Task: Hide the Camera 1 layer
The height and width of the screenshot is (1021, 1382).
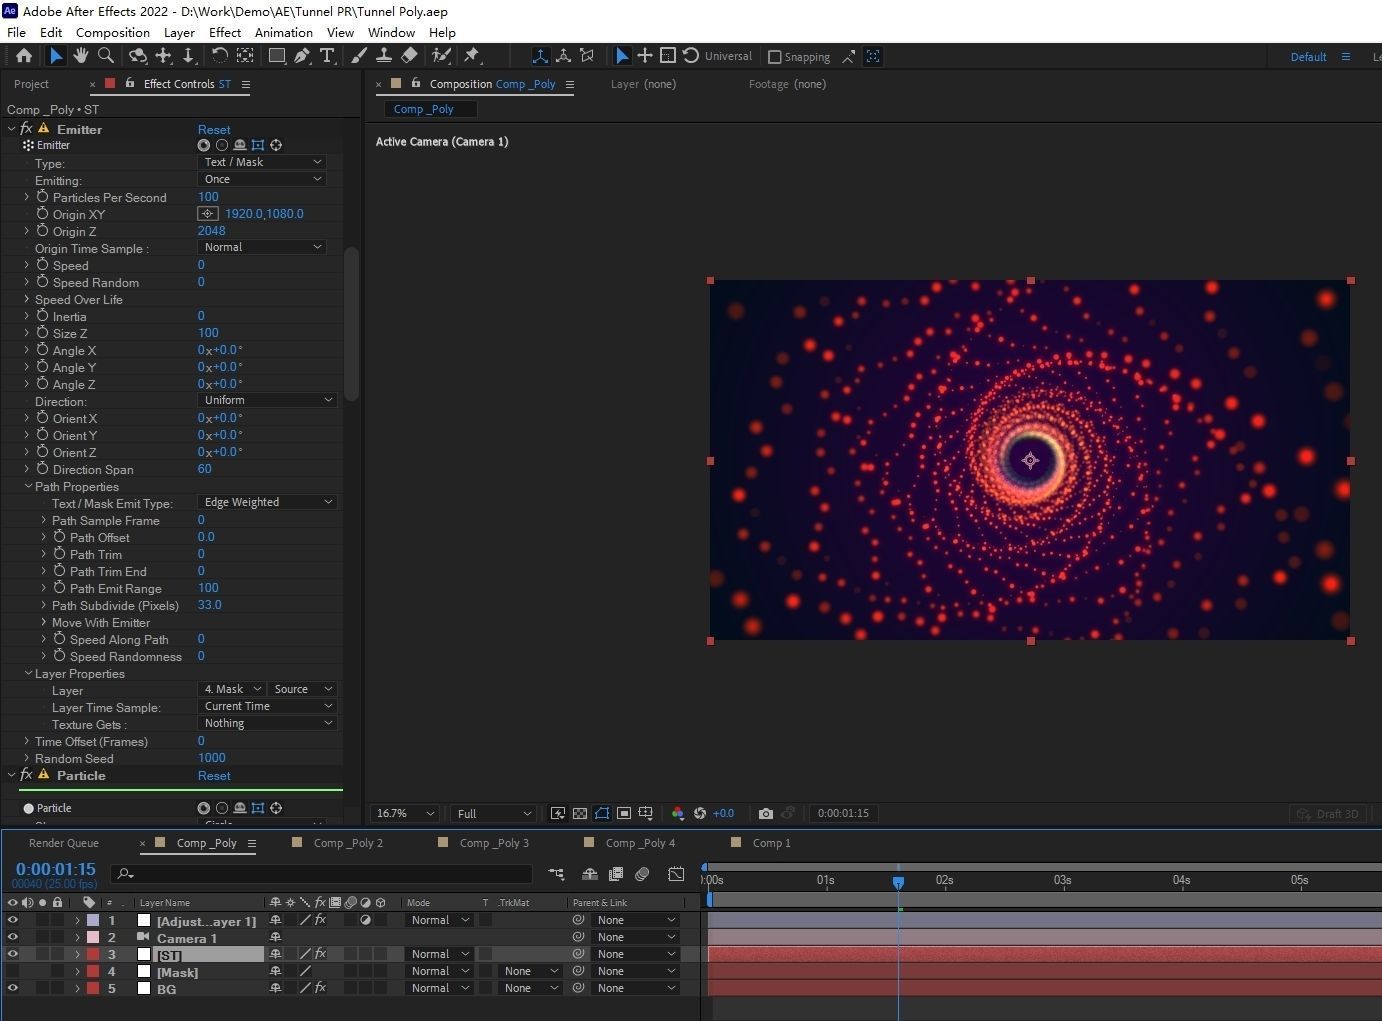Action: (13, 937)
